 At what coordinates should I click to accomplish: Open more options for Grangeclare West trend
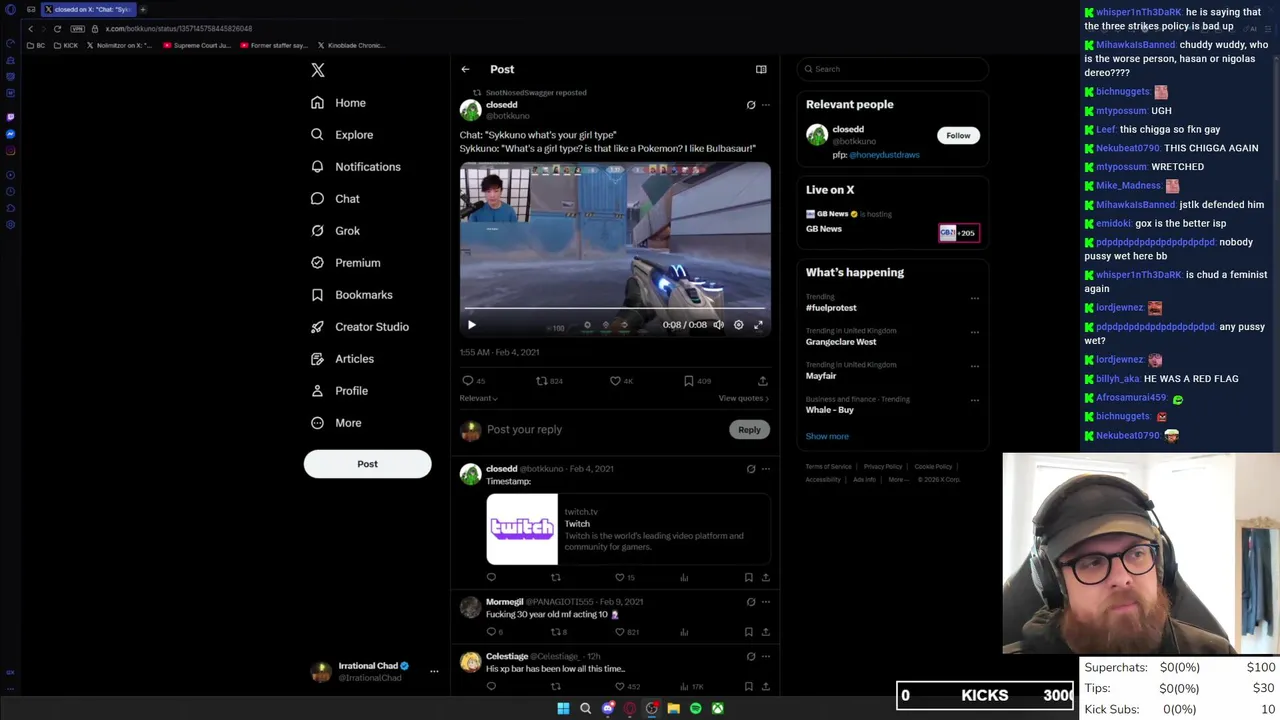[x=974, y=332]
